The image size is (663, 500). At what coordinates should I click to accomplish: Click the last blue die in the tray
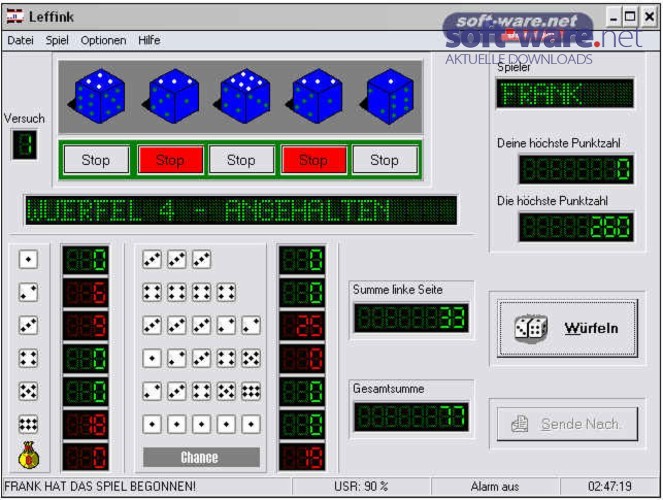388,96
